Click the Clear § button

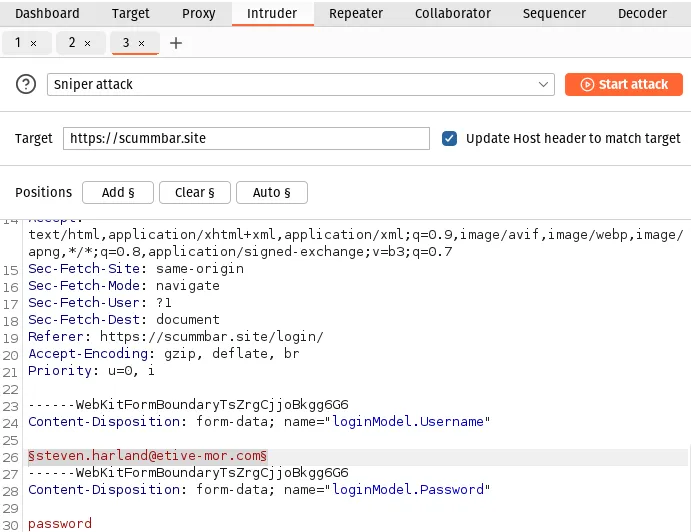[x=194, y=192]
